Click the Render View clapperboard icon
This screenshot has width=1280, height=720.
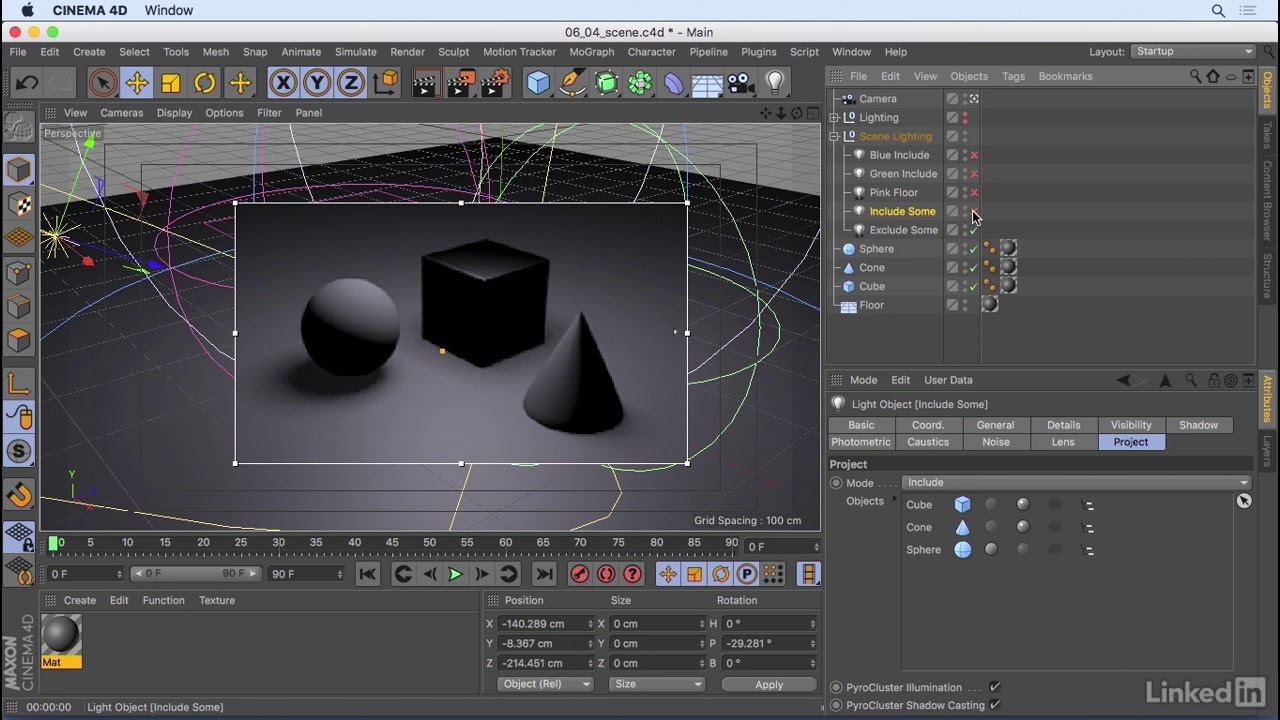tap(425, 83)
